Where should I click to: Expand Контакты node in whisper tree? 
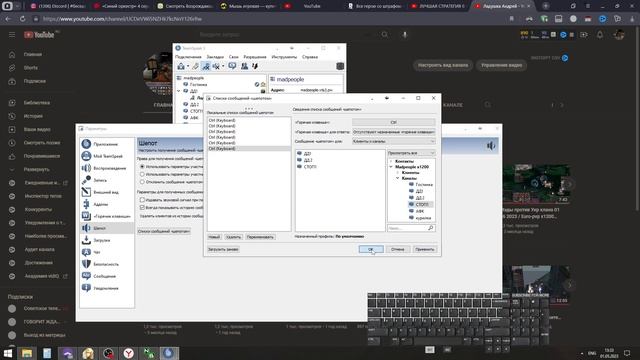coord(391,161)
